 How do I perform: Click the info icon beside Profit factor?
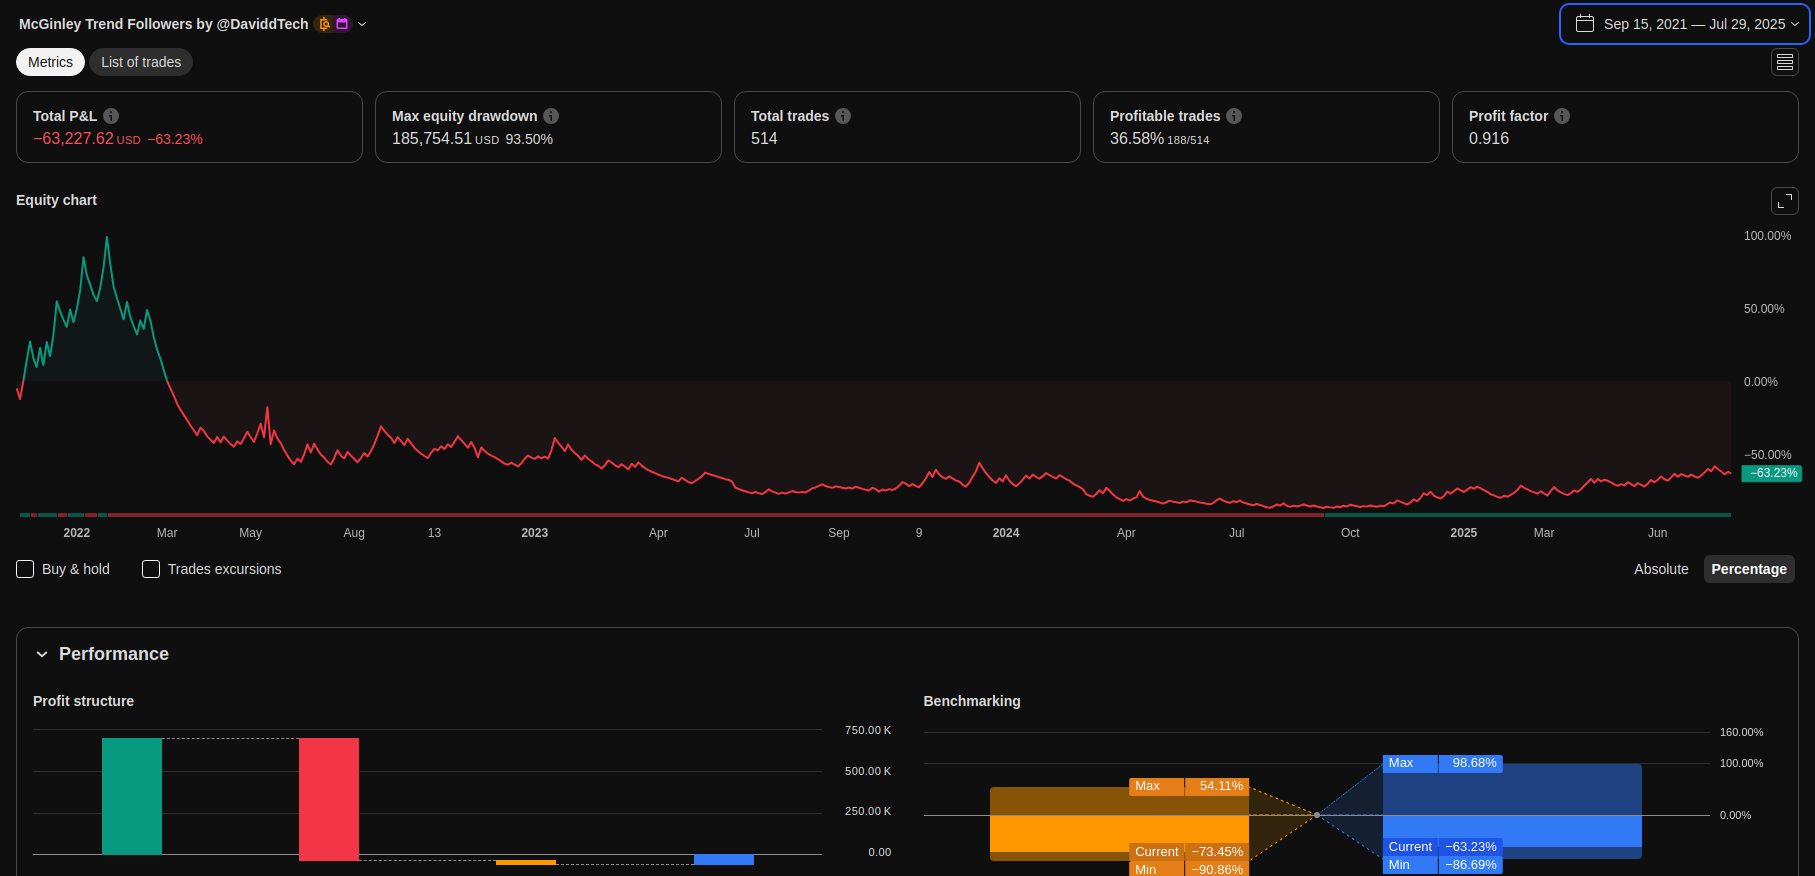[1562, 116]
